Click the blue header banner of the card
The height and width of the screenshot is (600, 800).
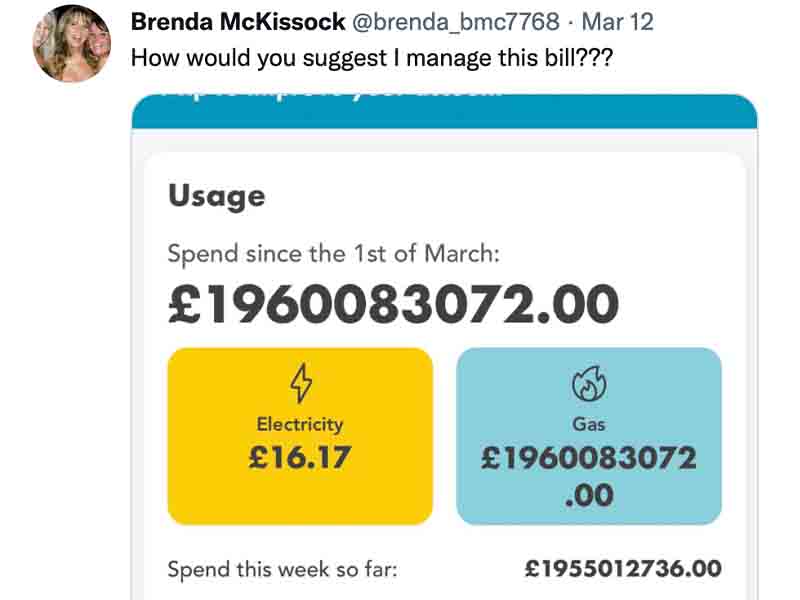tap(444, 111)
